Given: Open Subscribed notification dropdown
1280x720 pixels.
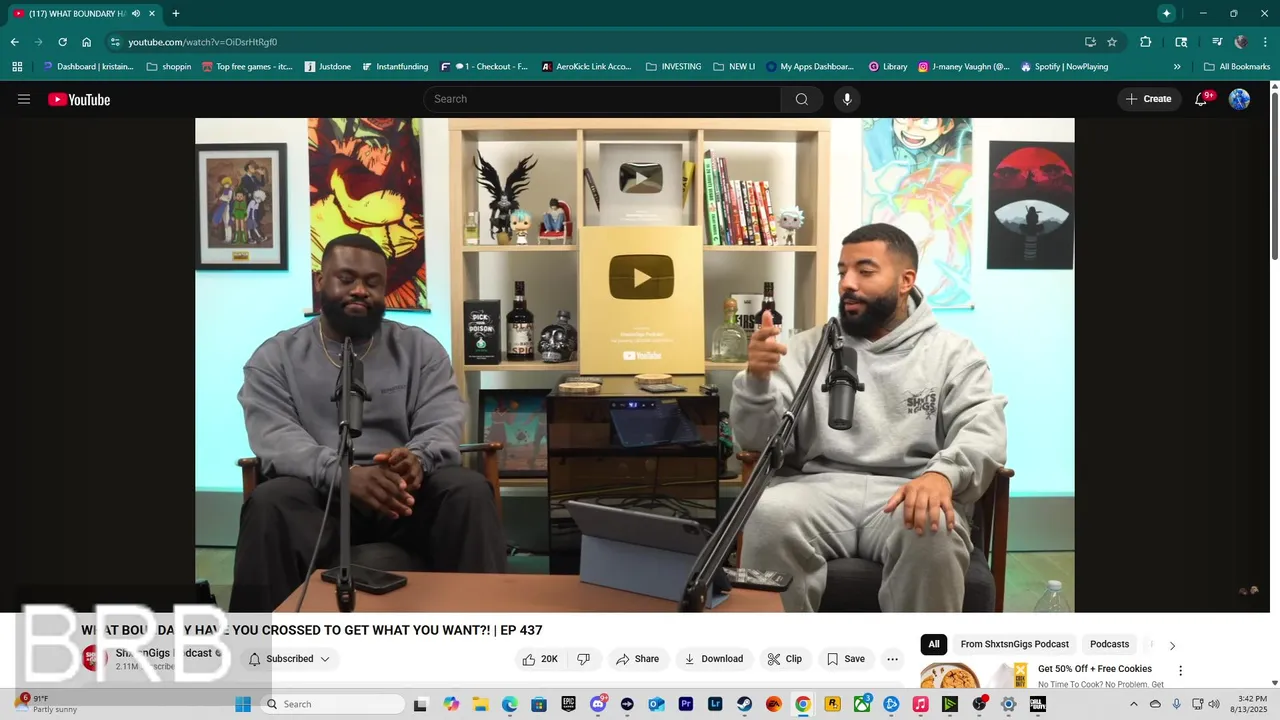Looking at the screenshot, I should 289,659.
